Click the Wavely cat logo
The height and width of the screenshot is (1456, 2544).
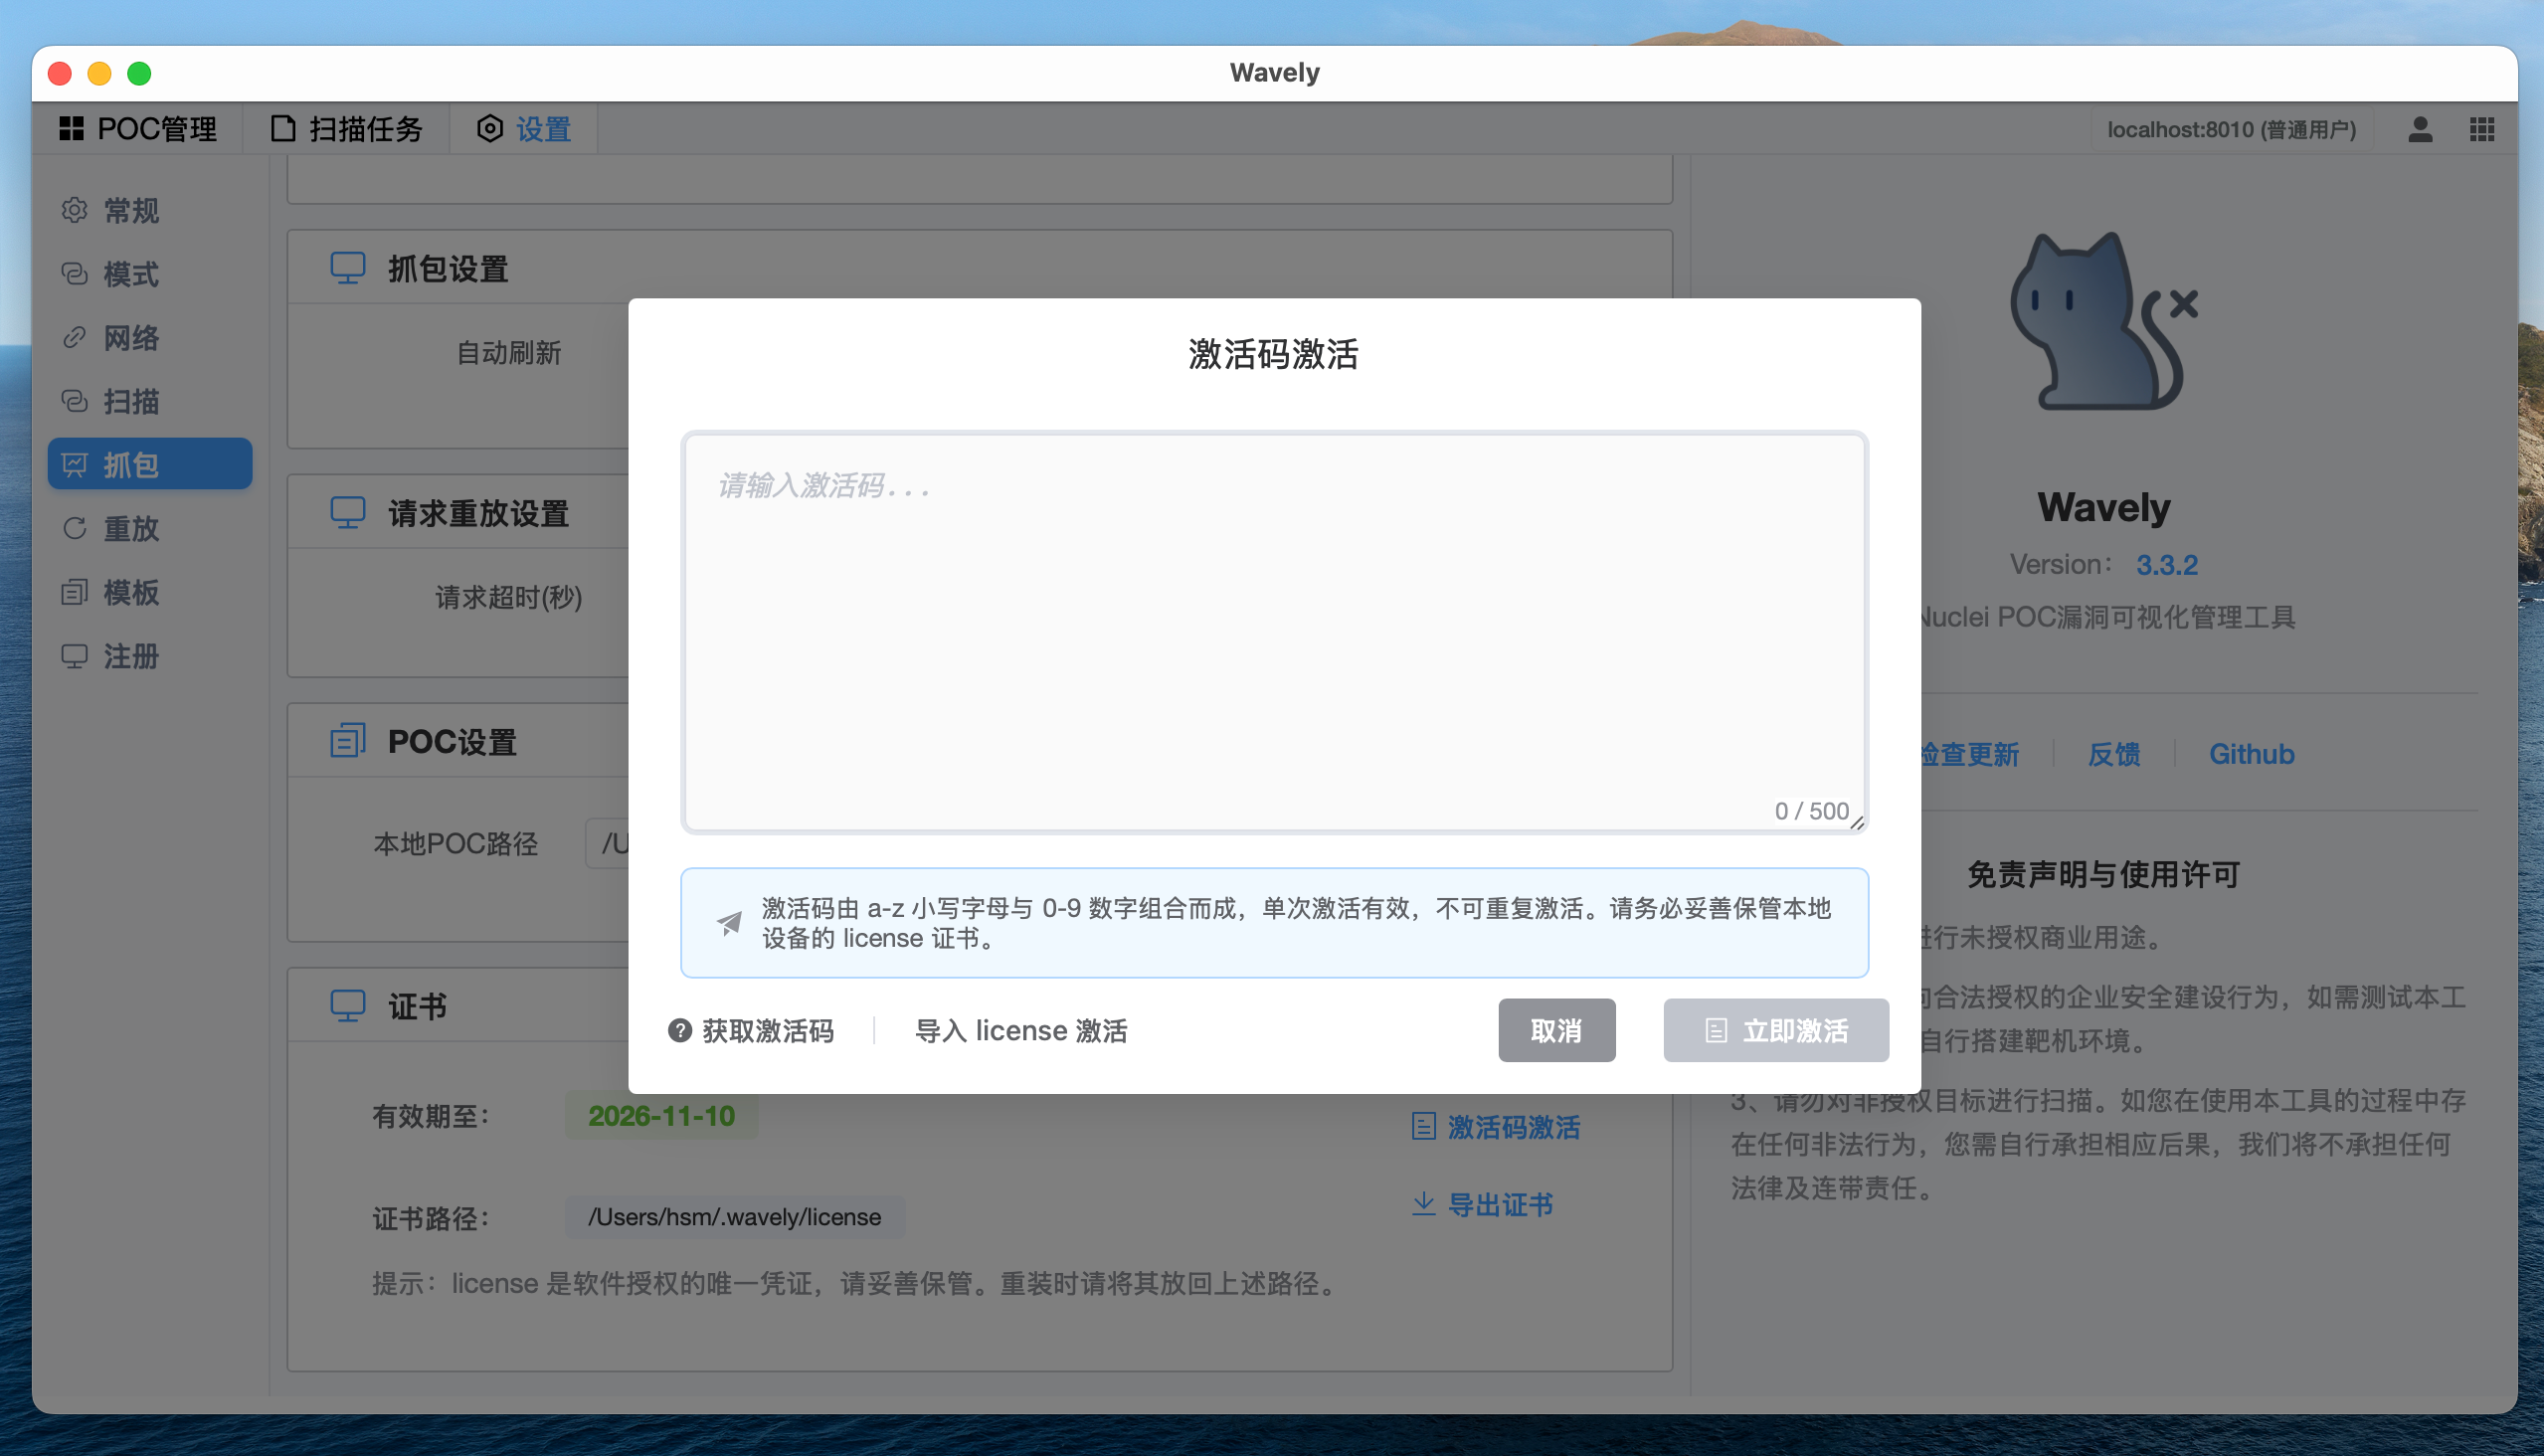[x=2104, y=322]
